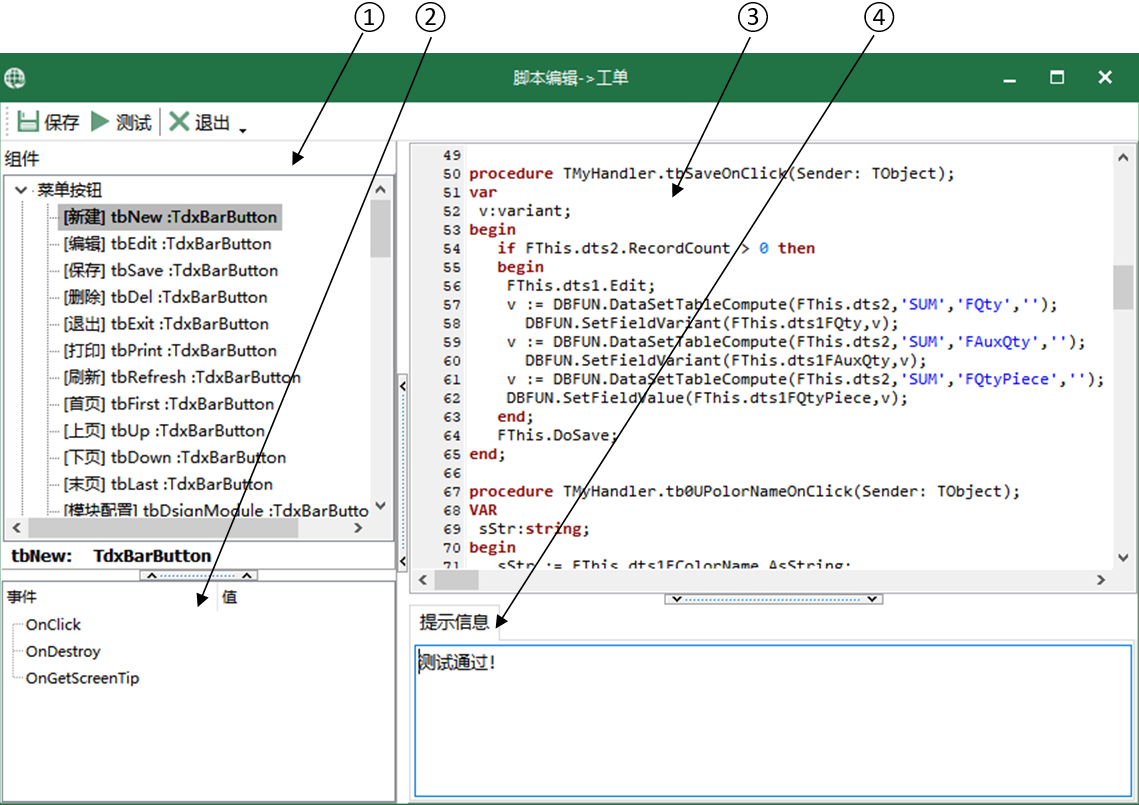
Task: Click code line 67 procedure tb0UPolorNameOnClick
Action: [x=745, y=491]
